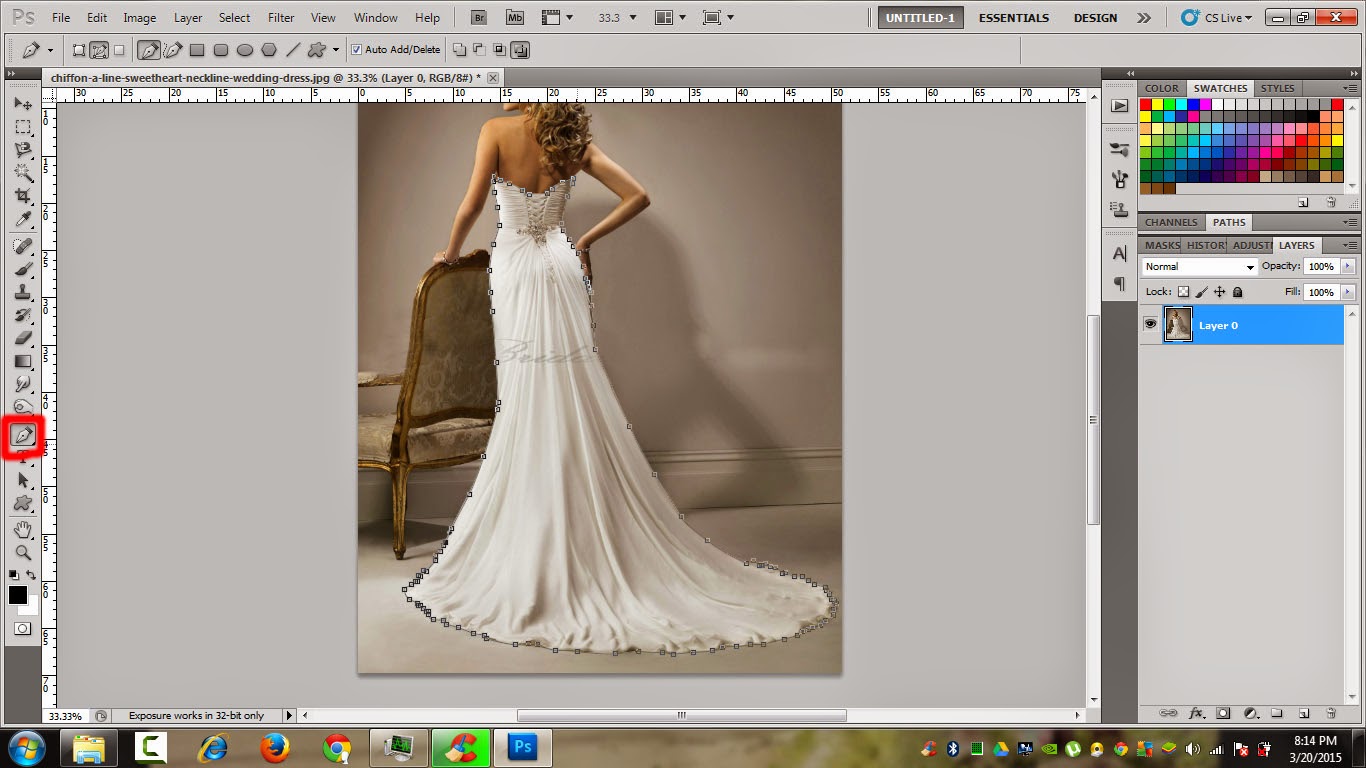Select the Custom Shape tool in the toolbox
1366x768 pixels.
pos(22,503)
